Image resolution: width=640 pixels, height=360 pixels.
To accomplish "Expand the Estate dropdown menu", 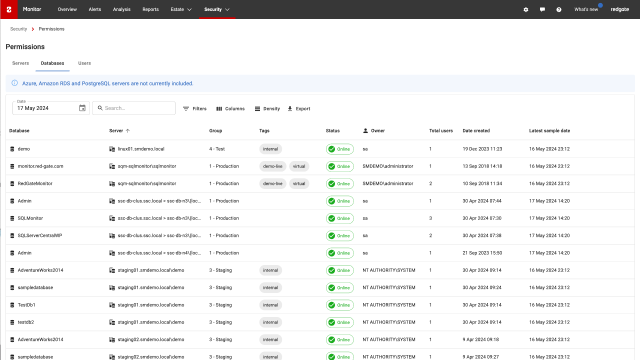I will pos(181,9).
